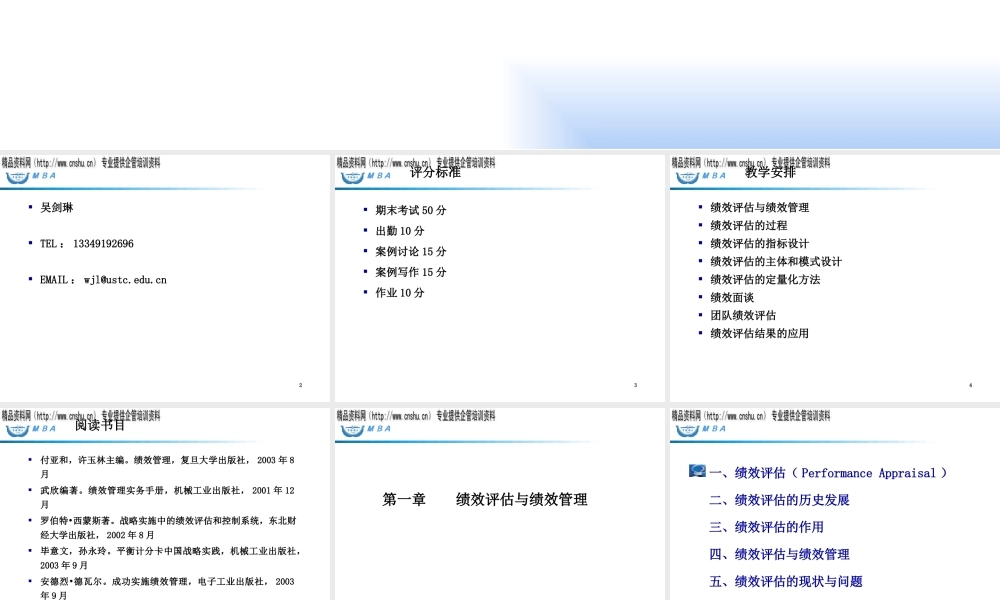This screenshot has height=600, width=1000.
Task: Select the name 吴剑琳
Action: 57,207
